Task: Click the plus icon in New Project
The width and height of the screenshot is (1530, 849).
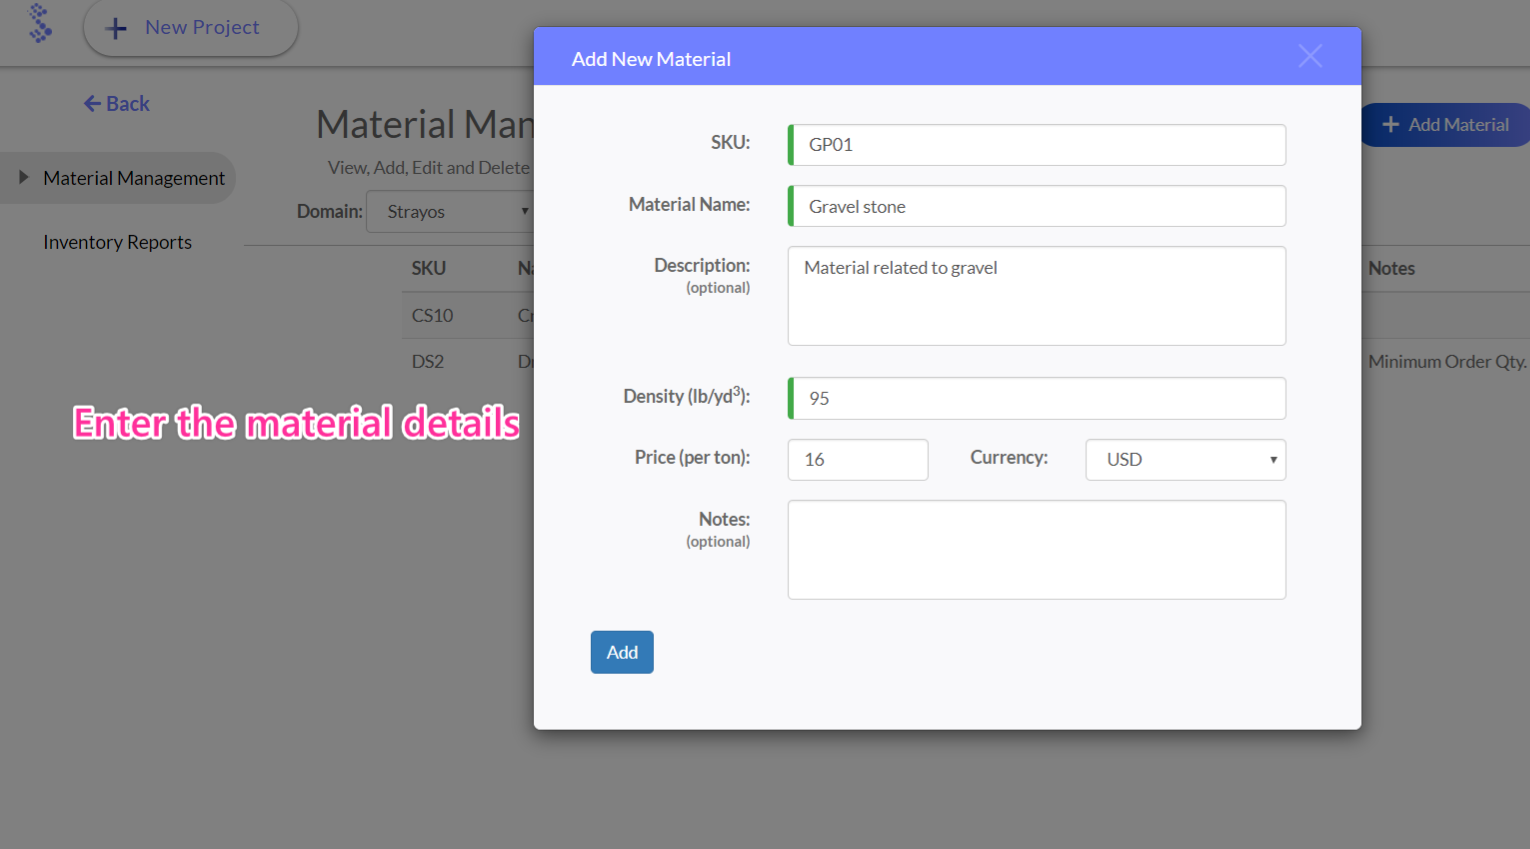Action: point(116,28)
